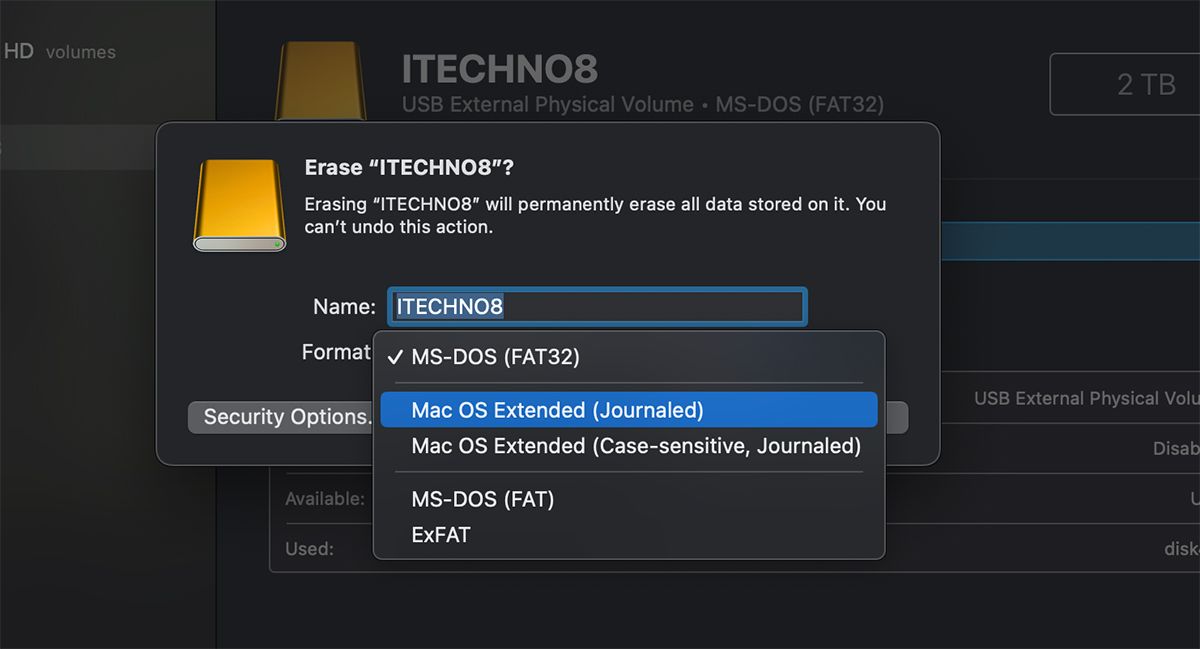Open the Security Options button
Screen dimensions: 1200x649
pyautogui.click(x=282, y=417)
